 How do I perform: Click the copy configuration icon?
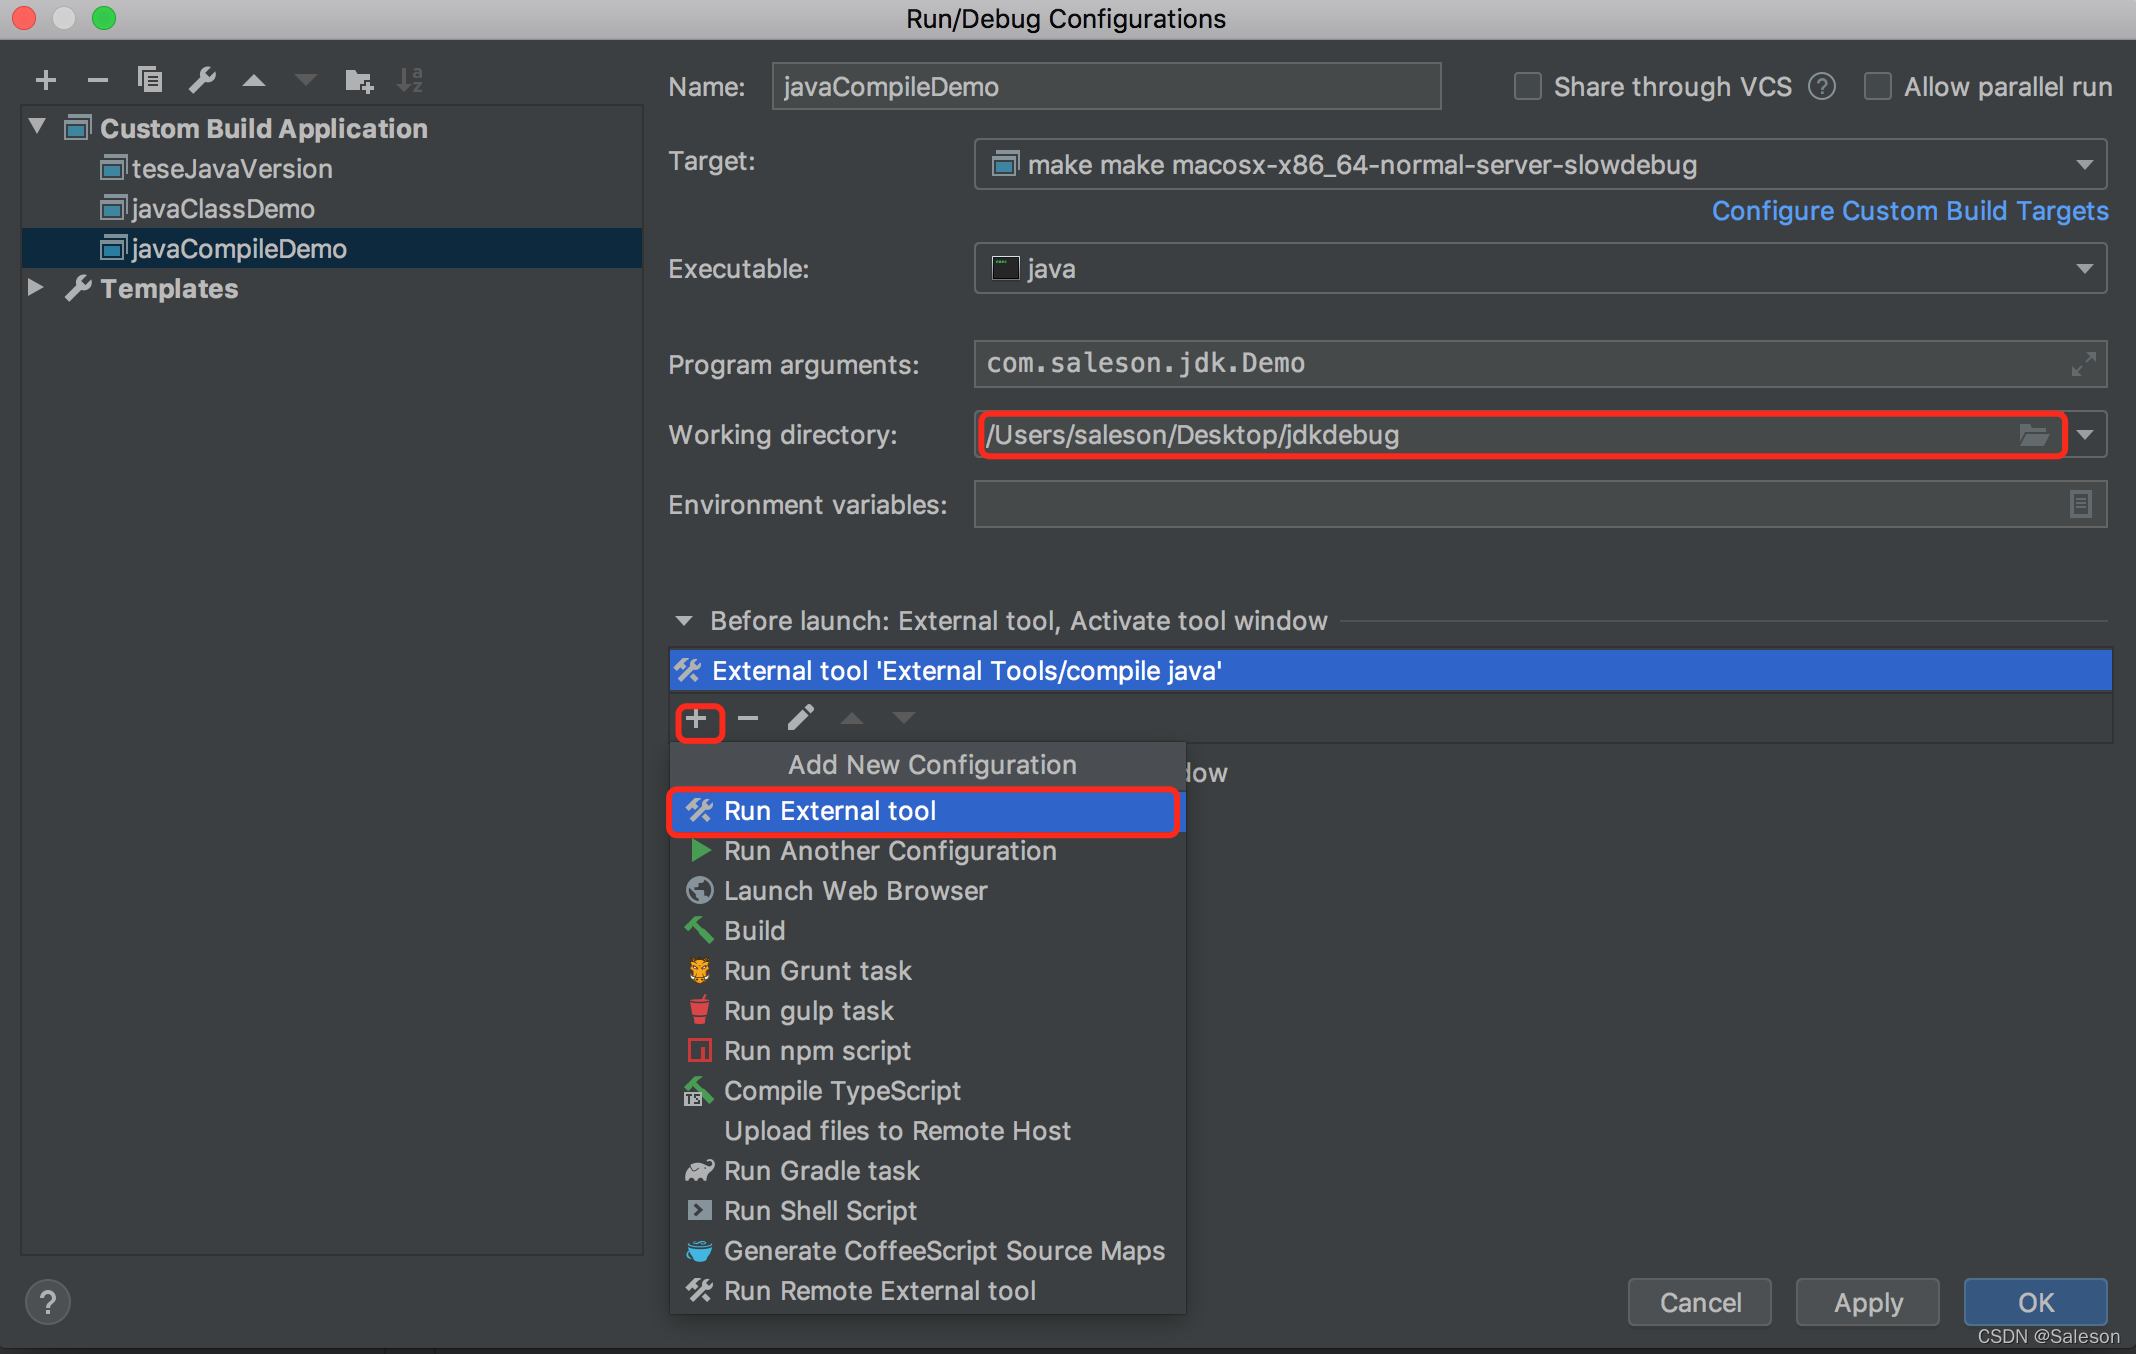(x=150, y=80)
